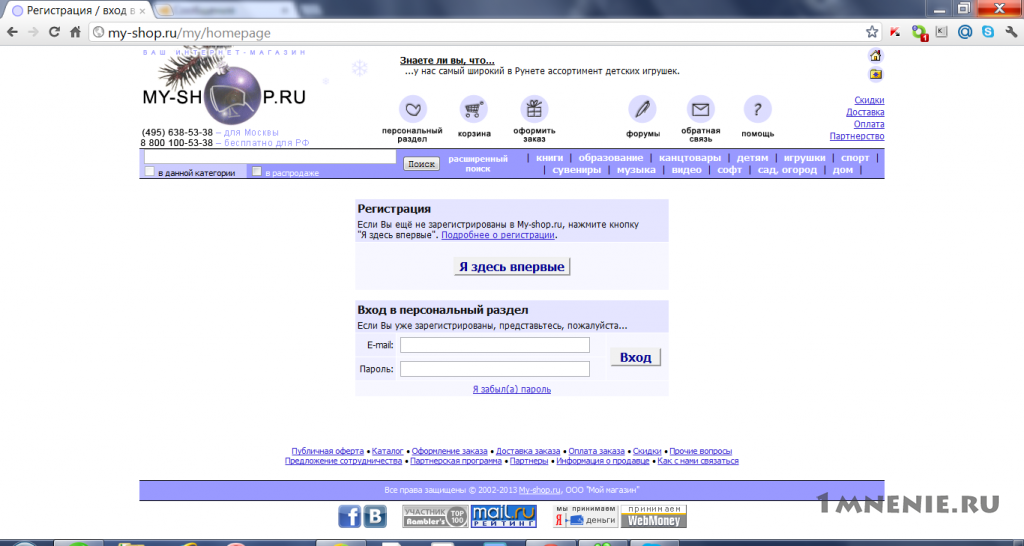The width and height of the screenshot is (1024, 546).
Task: Click the 'Вход' login button
Action: point(635,357)
